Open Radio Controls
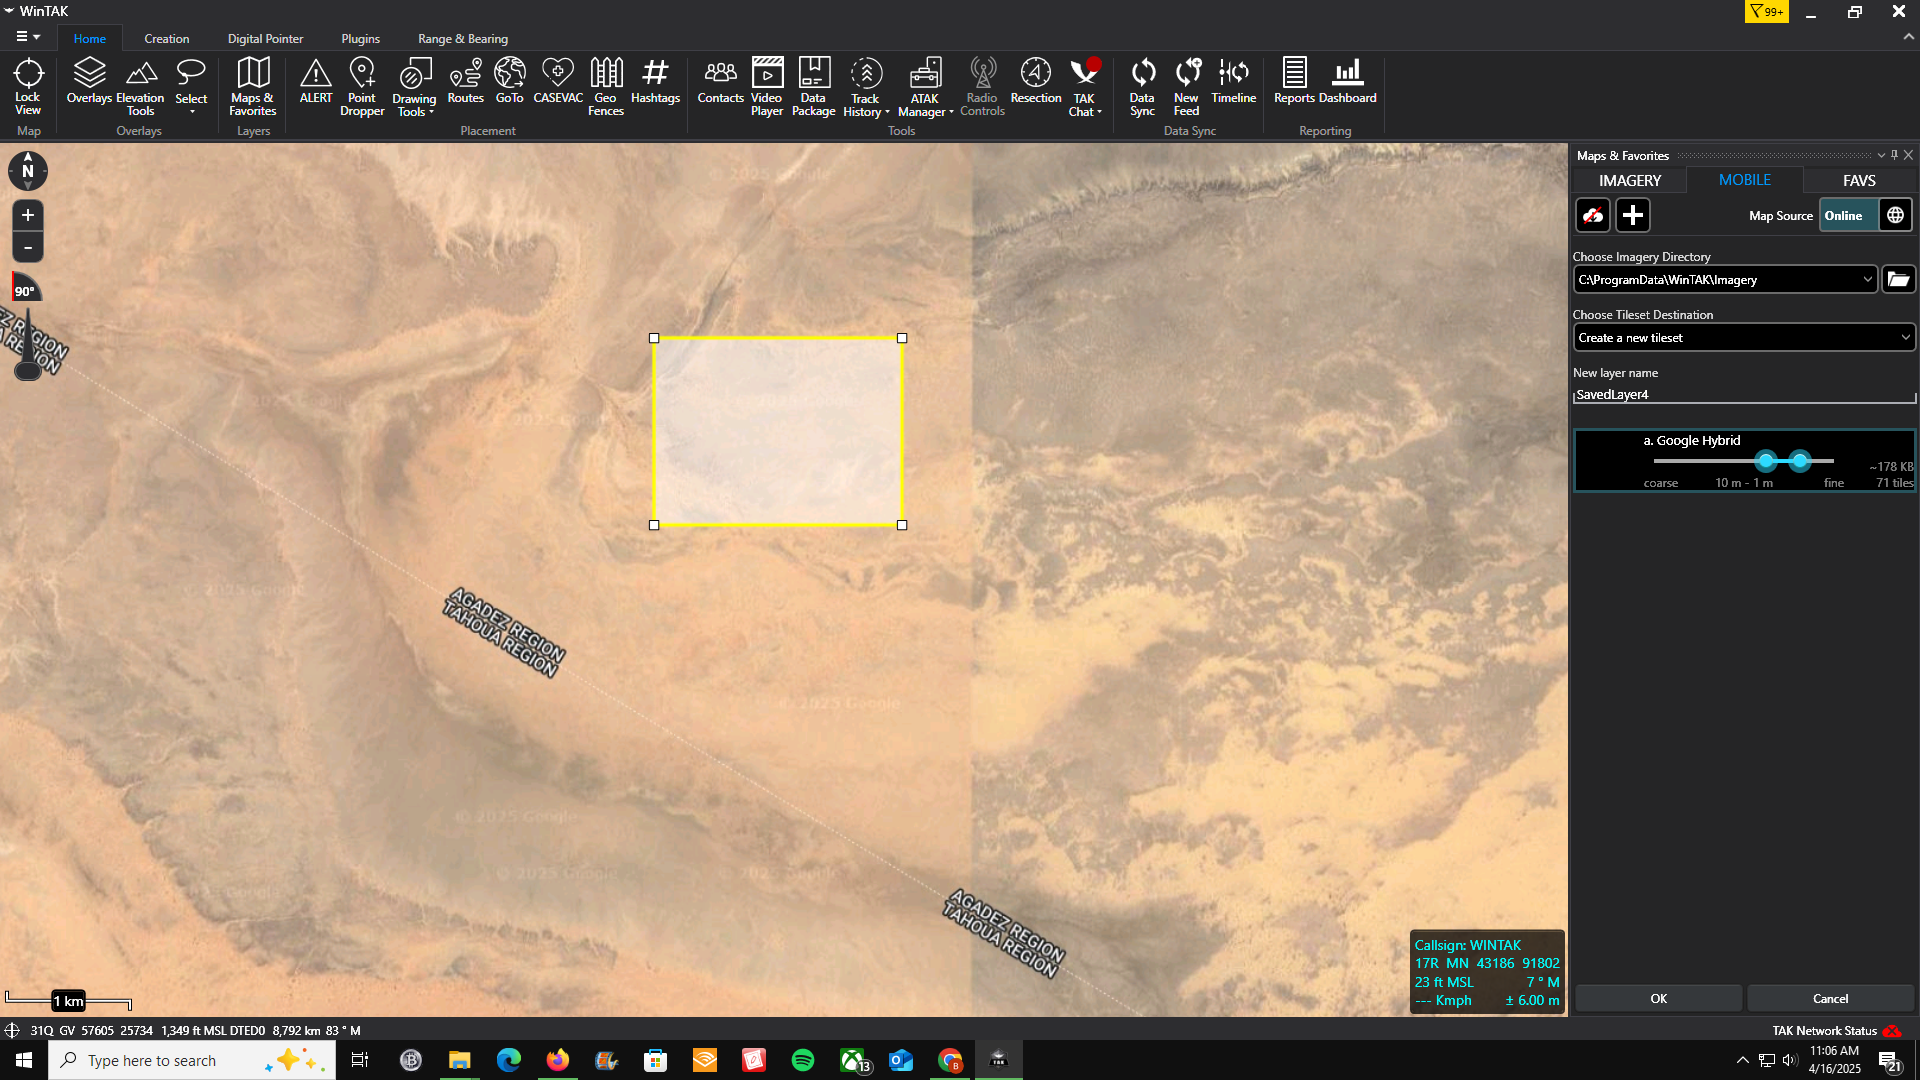This screenshot has width=1920, height=1080. (x=982, y=86)
